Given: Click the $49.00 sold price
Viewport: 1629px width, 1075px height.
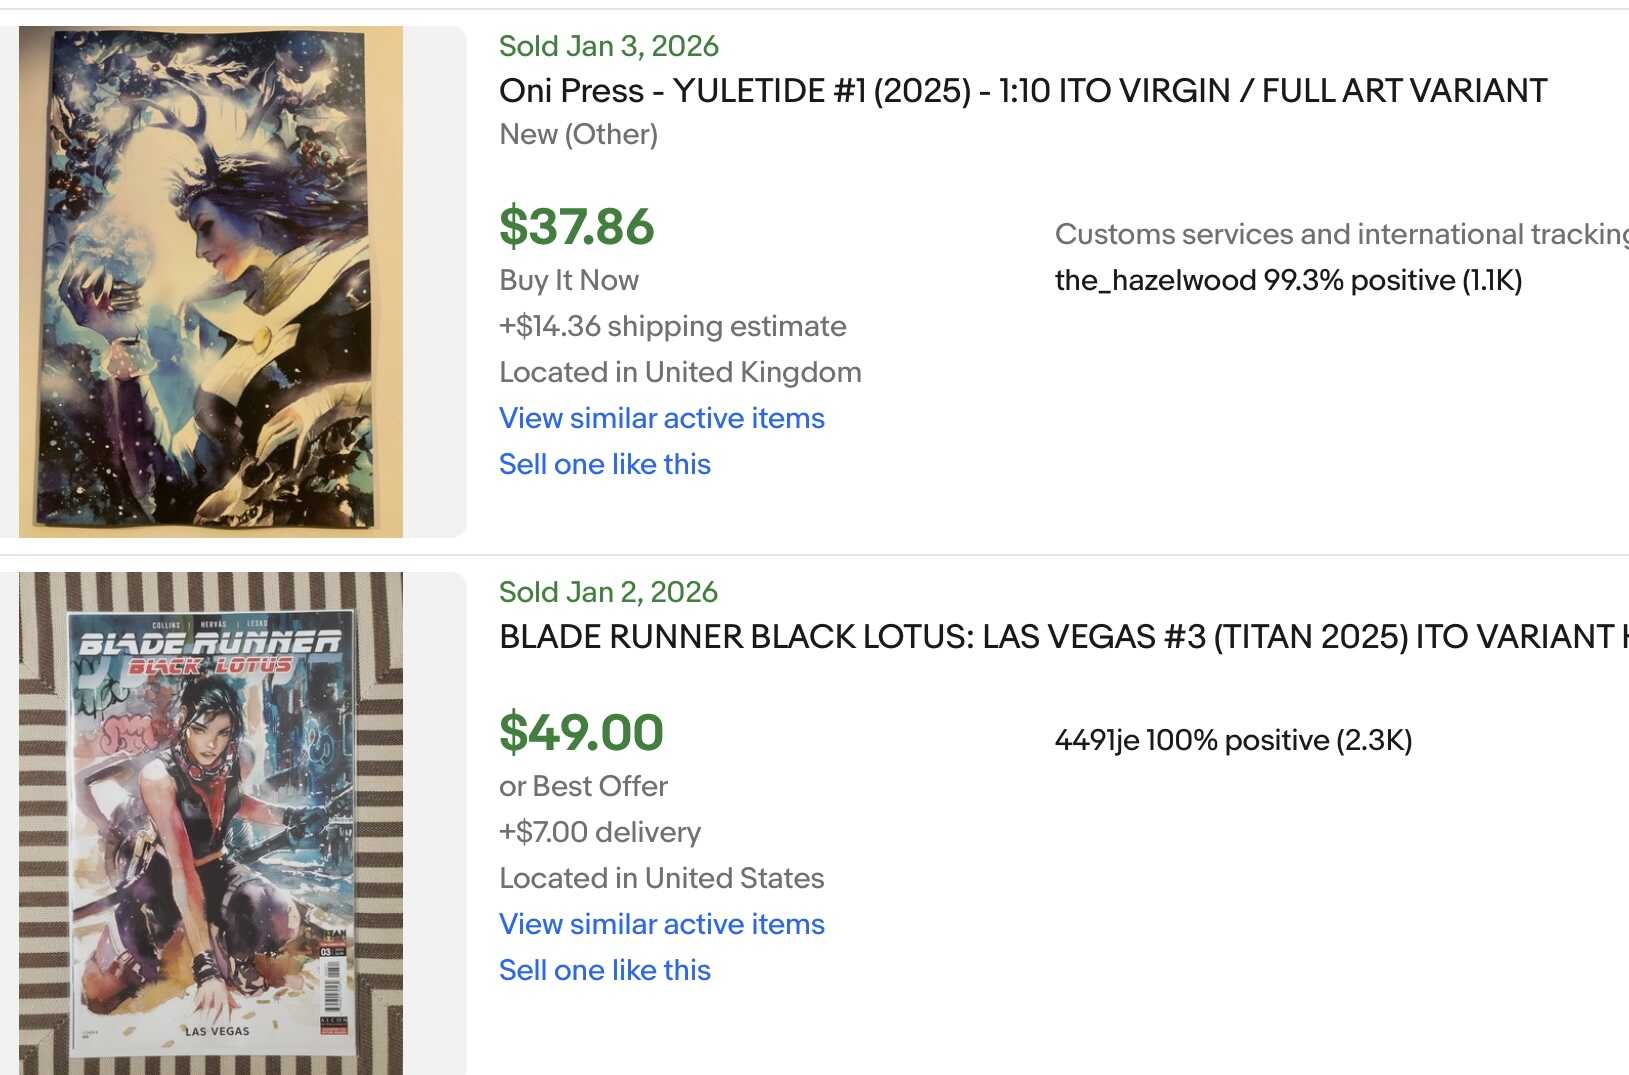Looking at the screenshot, I should (x=581, y=732).
